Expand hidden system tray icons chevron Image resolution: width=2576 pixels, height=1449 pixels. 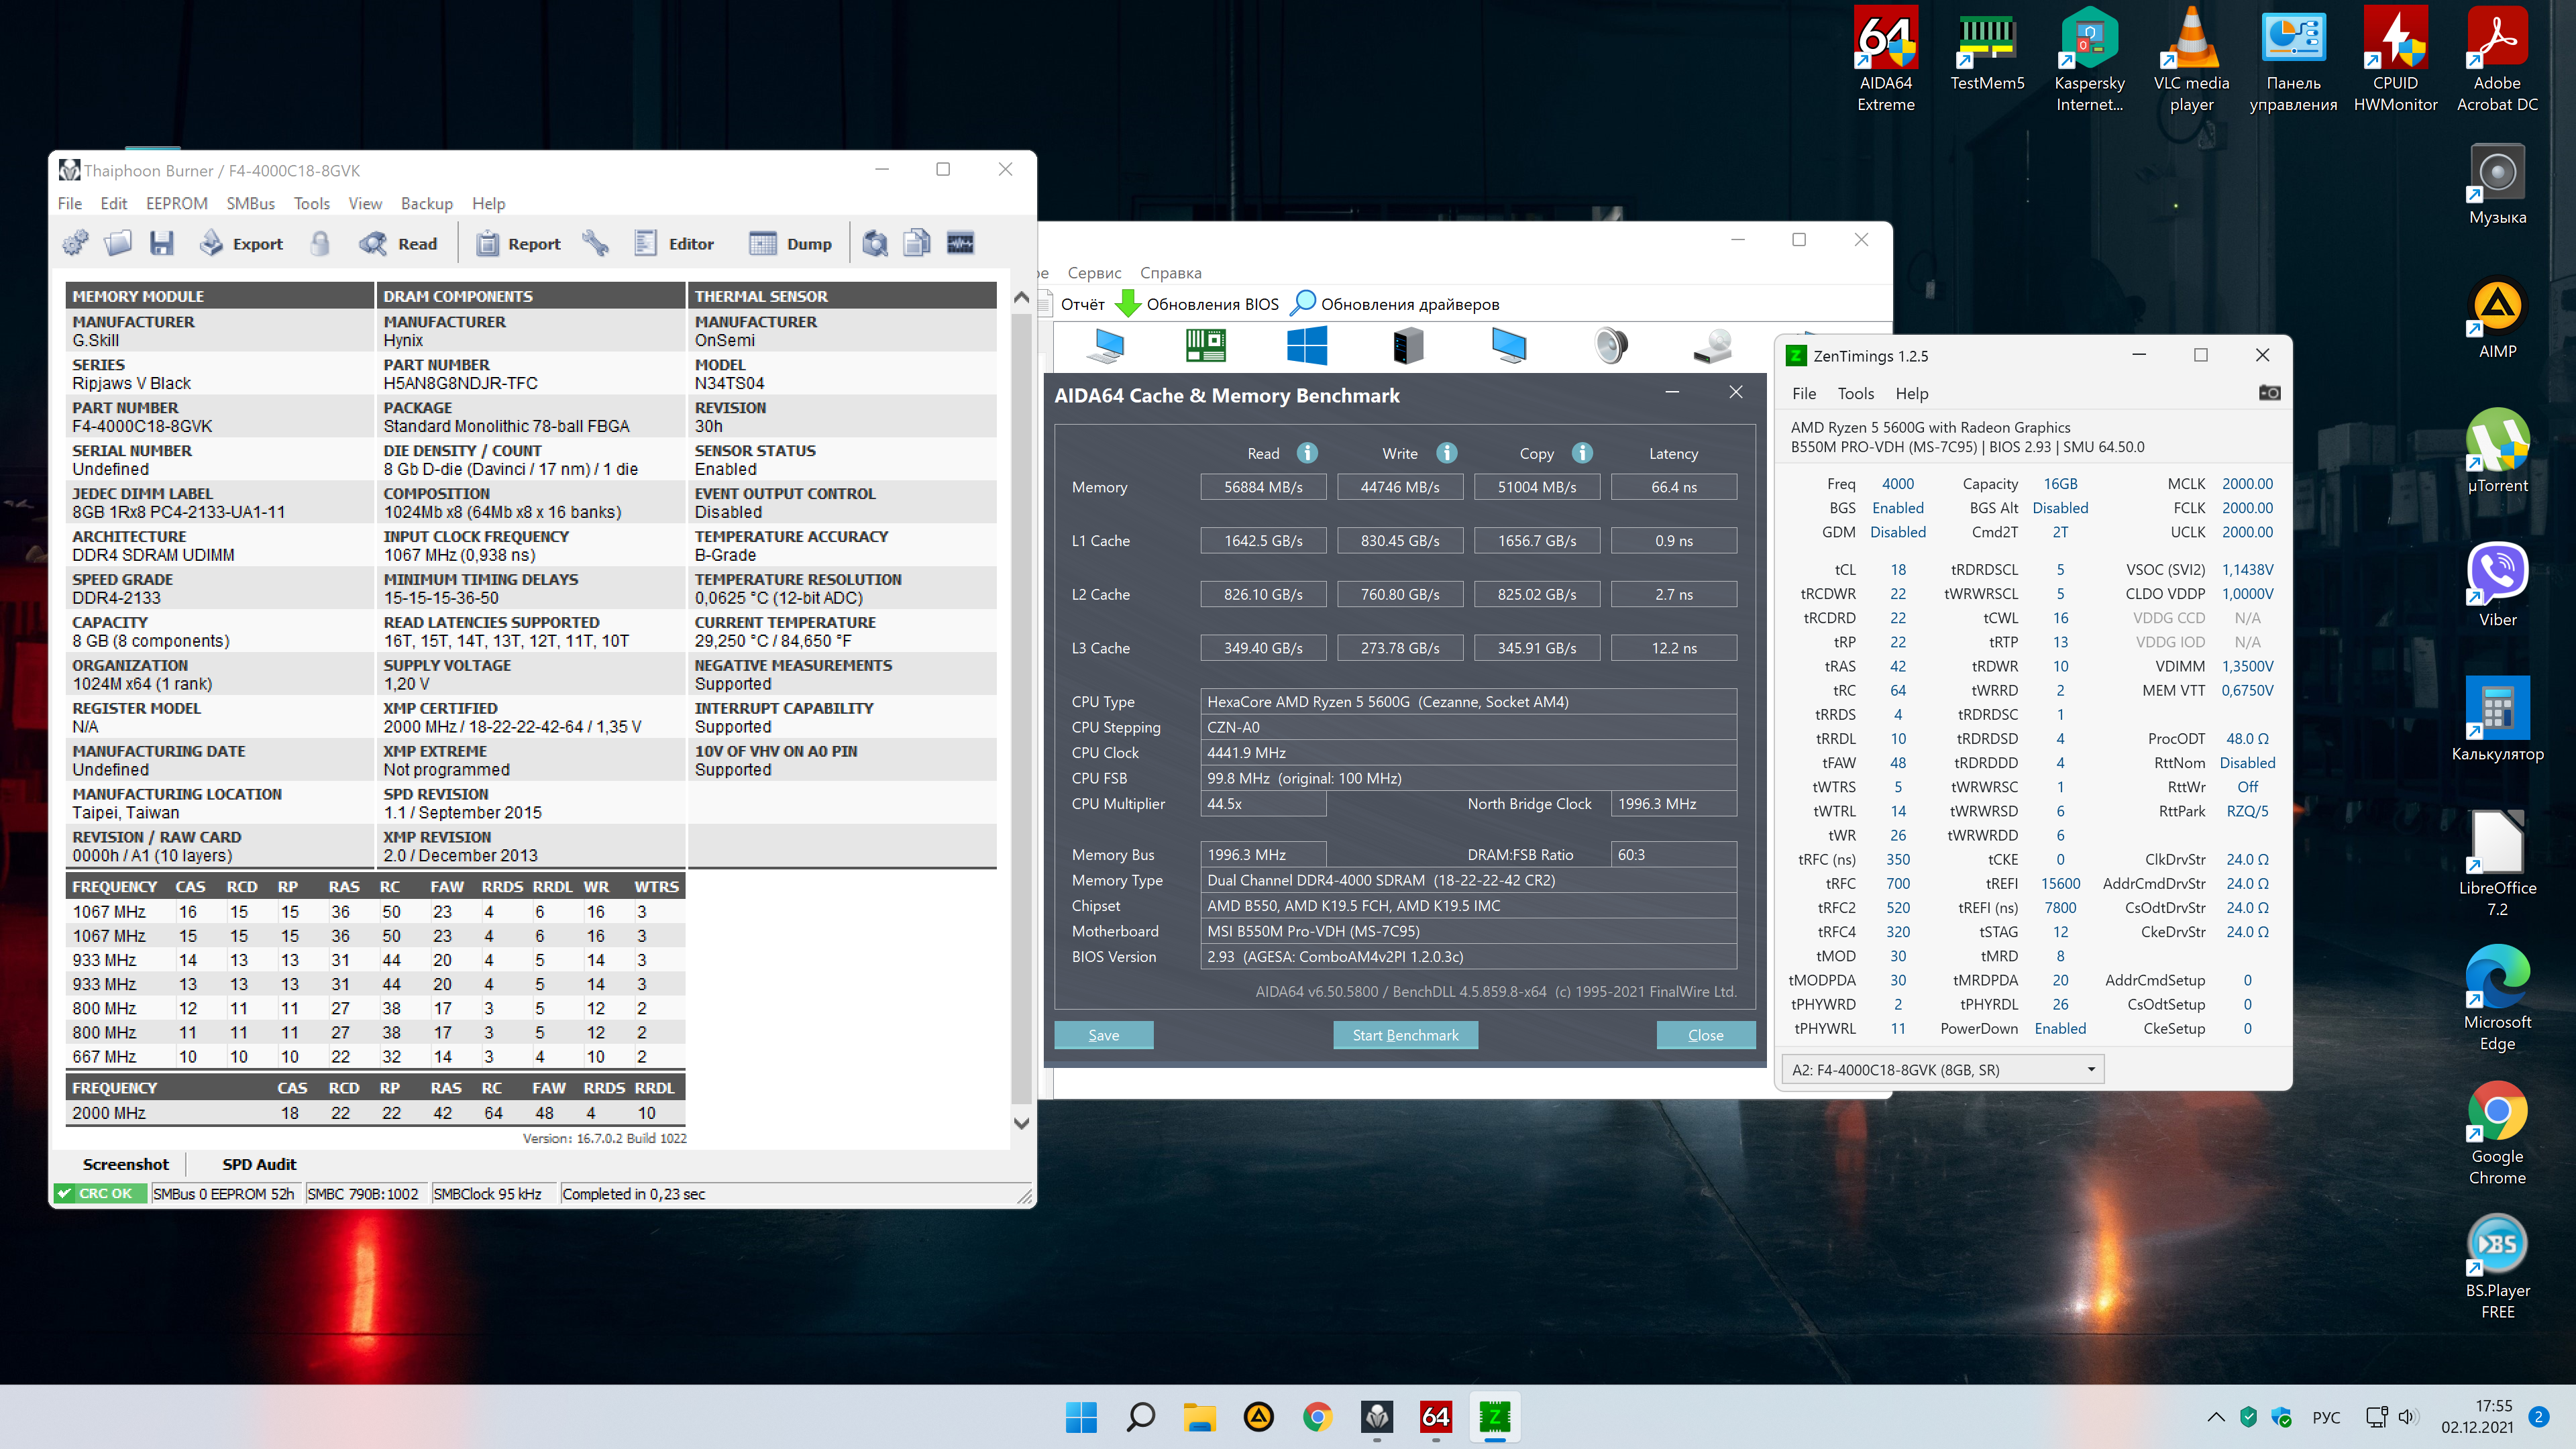click(2216, 1416)
